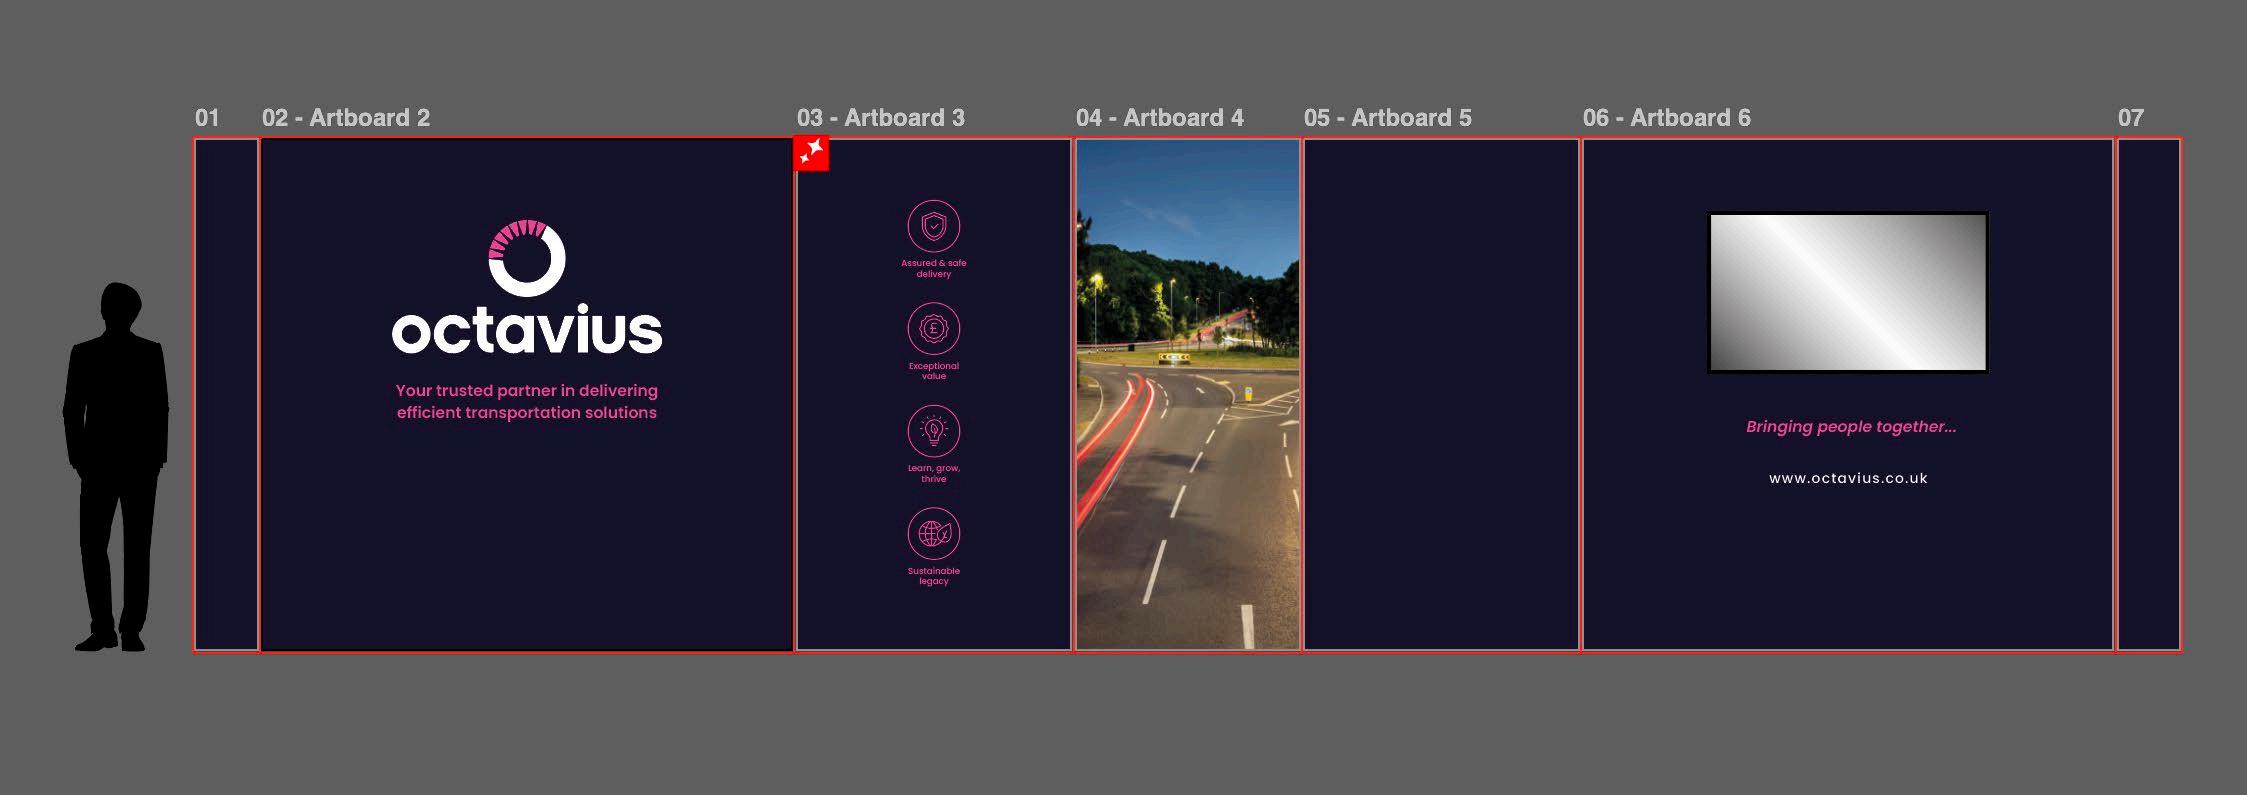Select the Assured & safe delivery shield icon
The width and height of the screenshot is (2247, 795).
click(x=933, y=226)
